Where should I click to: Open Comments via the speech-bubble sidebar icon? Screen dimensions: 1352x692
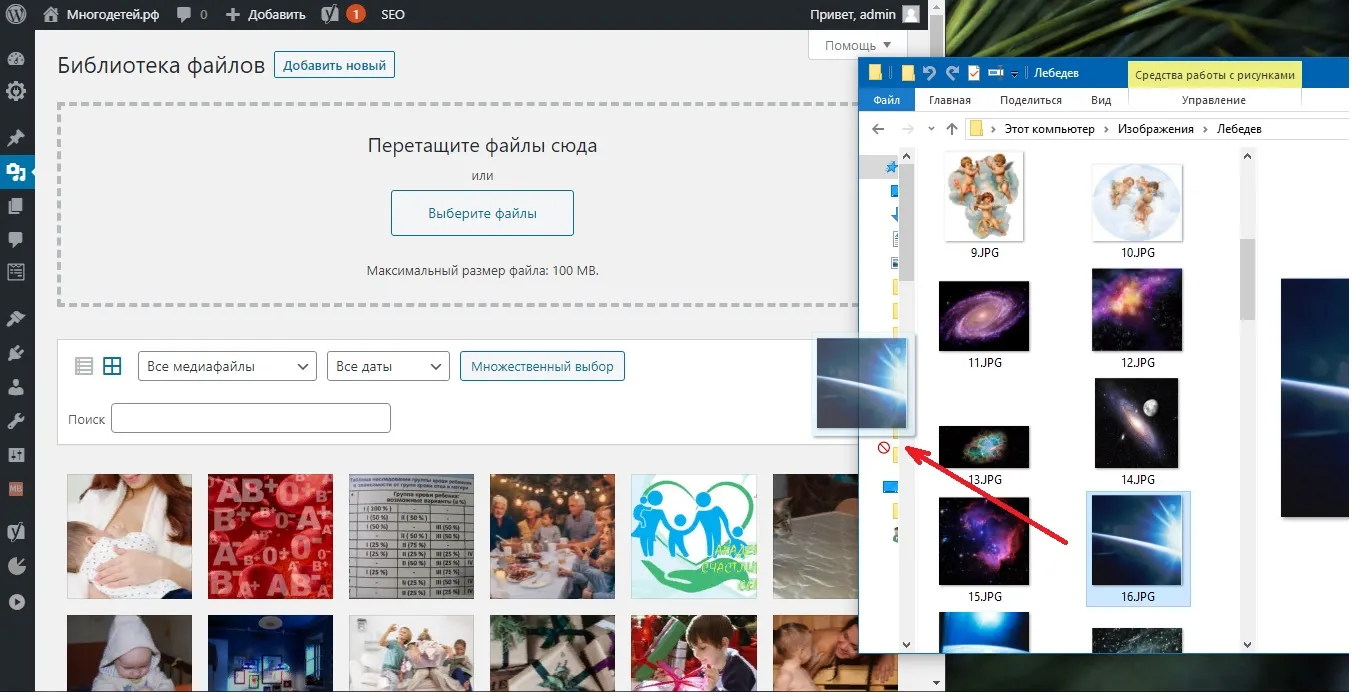16,239
